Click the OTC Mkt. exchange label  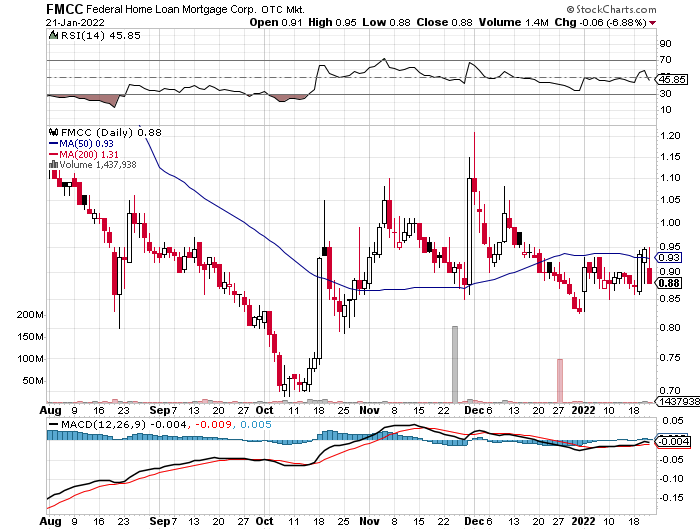point(283,9)
